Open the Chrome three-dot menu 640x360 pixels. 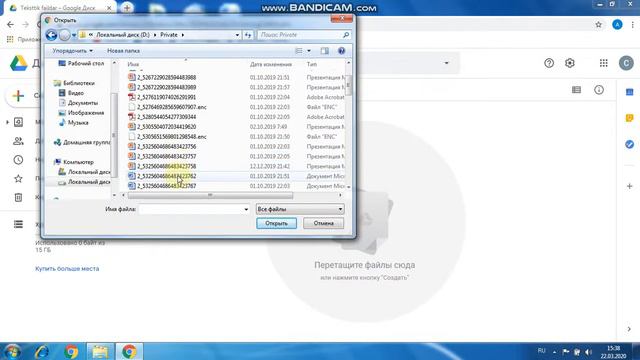(x=633, y=24)
